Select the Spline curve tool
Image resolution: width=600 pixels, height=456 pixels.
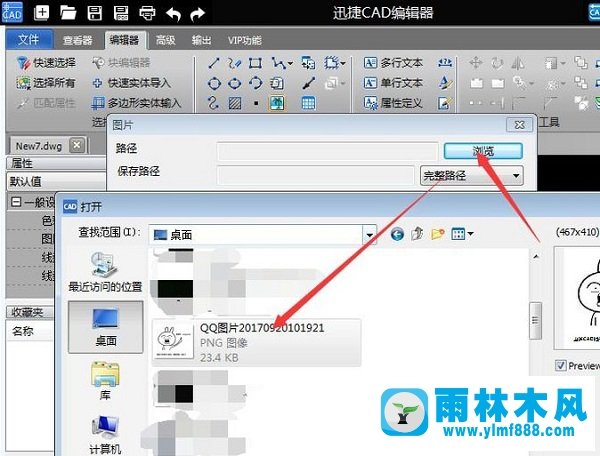213,103
